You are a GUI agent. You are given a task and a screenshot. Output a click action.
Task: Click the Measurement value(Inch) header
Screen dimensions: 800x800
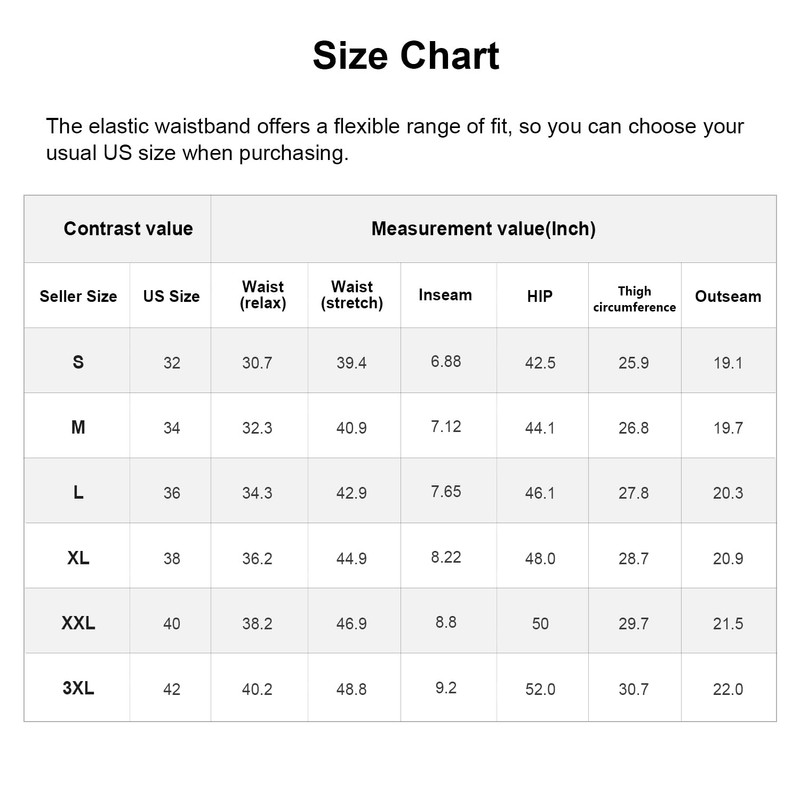pos(483,228)
